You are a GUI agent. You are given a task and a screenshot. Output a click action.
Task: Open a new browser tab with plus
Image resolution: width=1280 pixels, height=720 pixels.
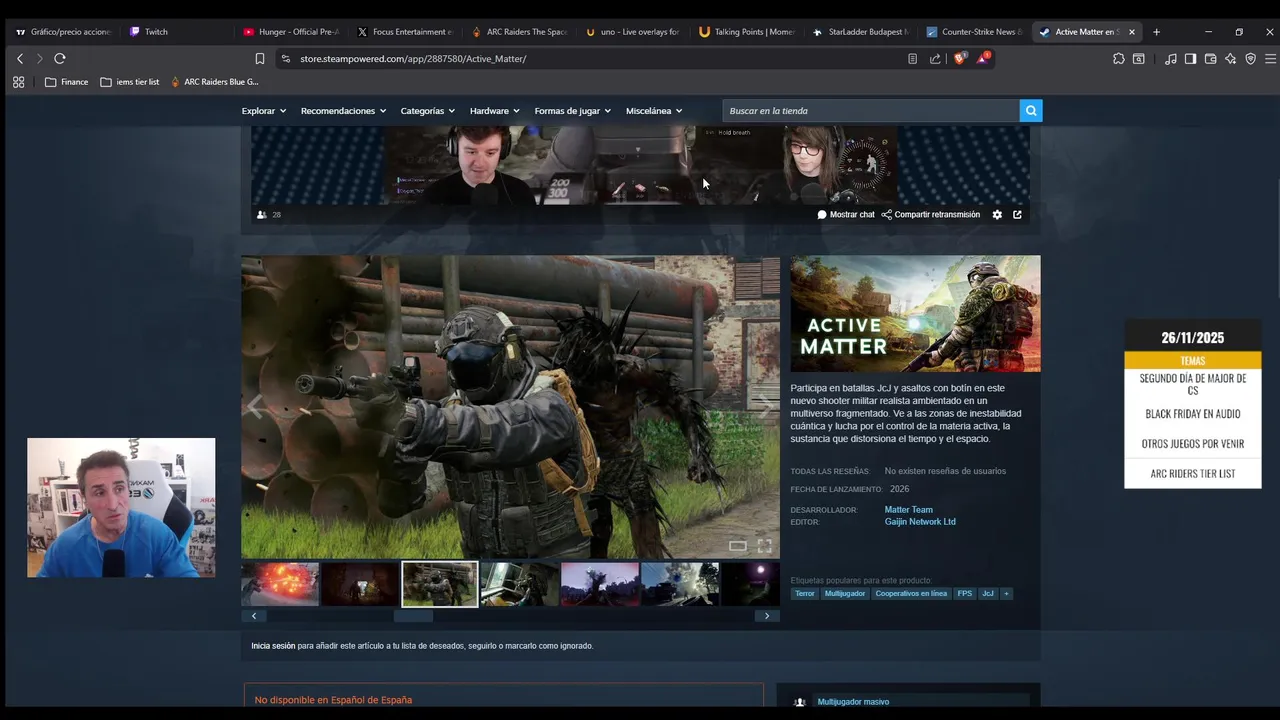point(1156,32)
